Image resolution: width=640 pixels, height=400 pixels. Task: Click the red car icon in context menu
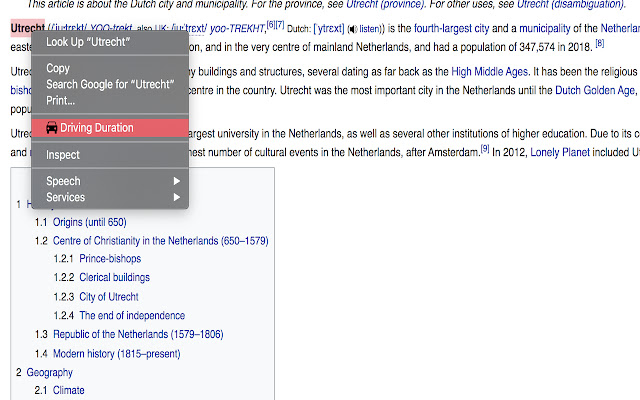[x=50, y=128]
